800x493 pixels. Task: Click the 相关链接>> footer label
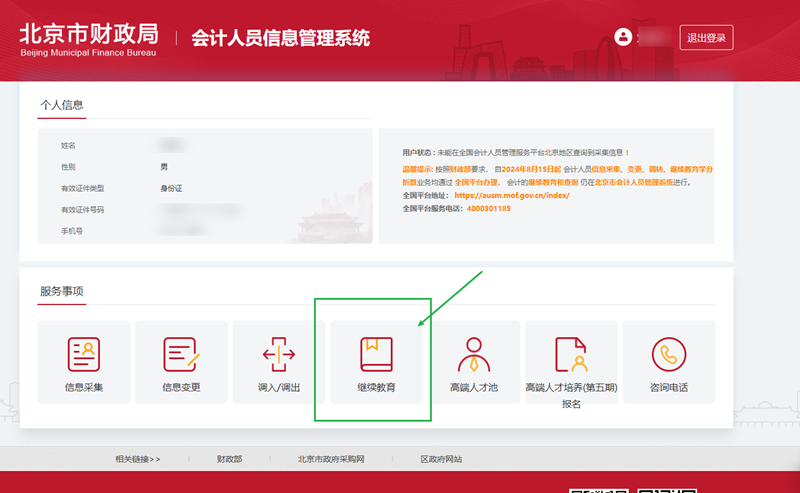[138, 459]
